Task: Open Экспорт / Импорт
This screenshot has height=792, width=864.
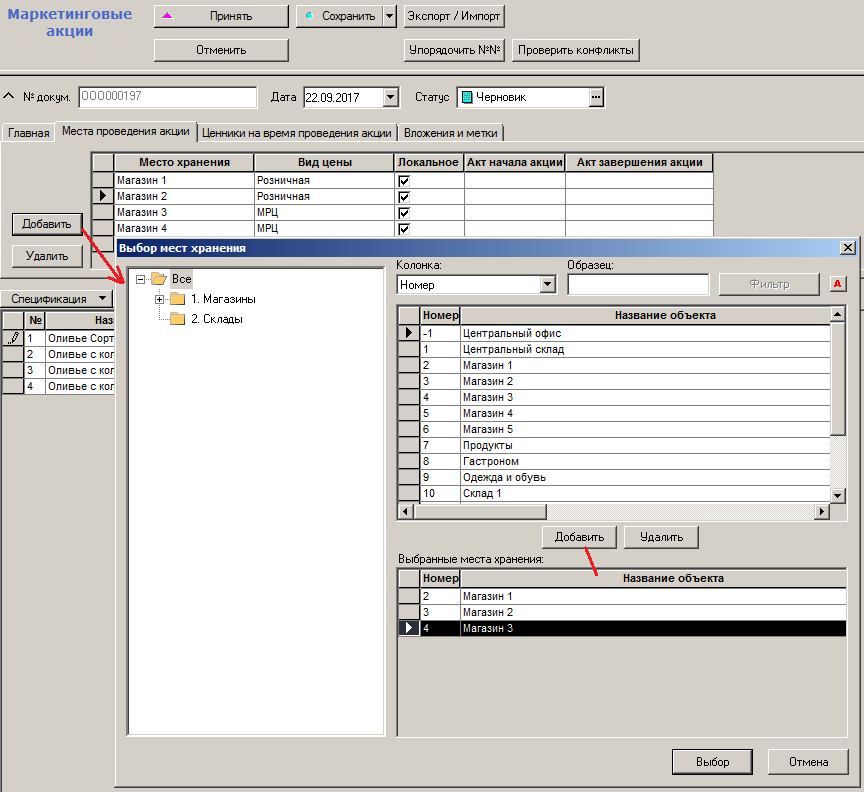Action: (x=453, y=16)
